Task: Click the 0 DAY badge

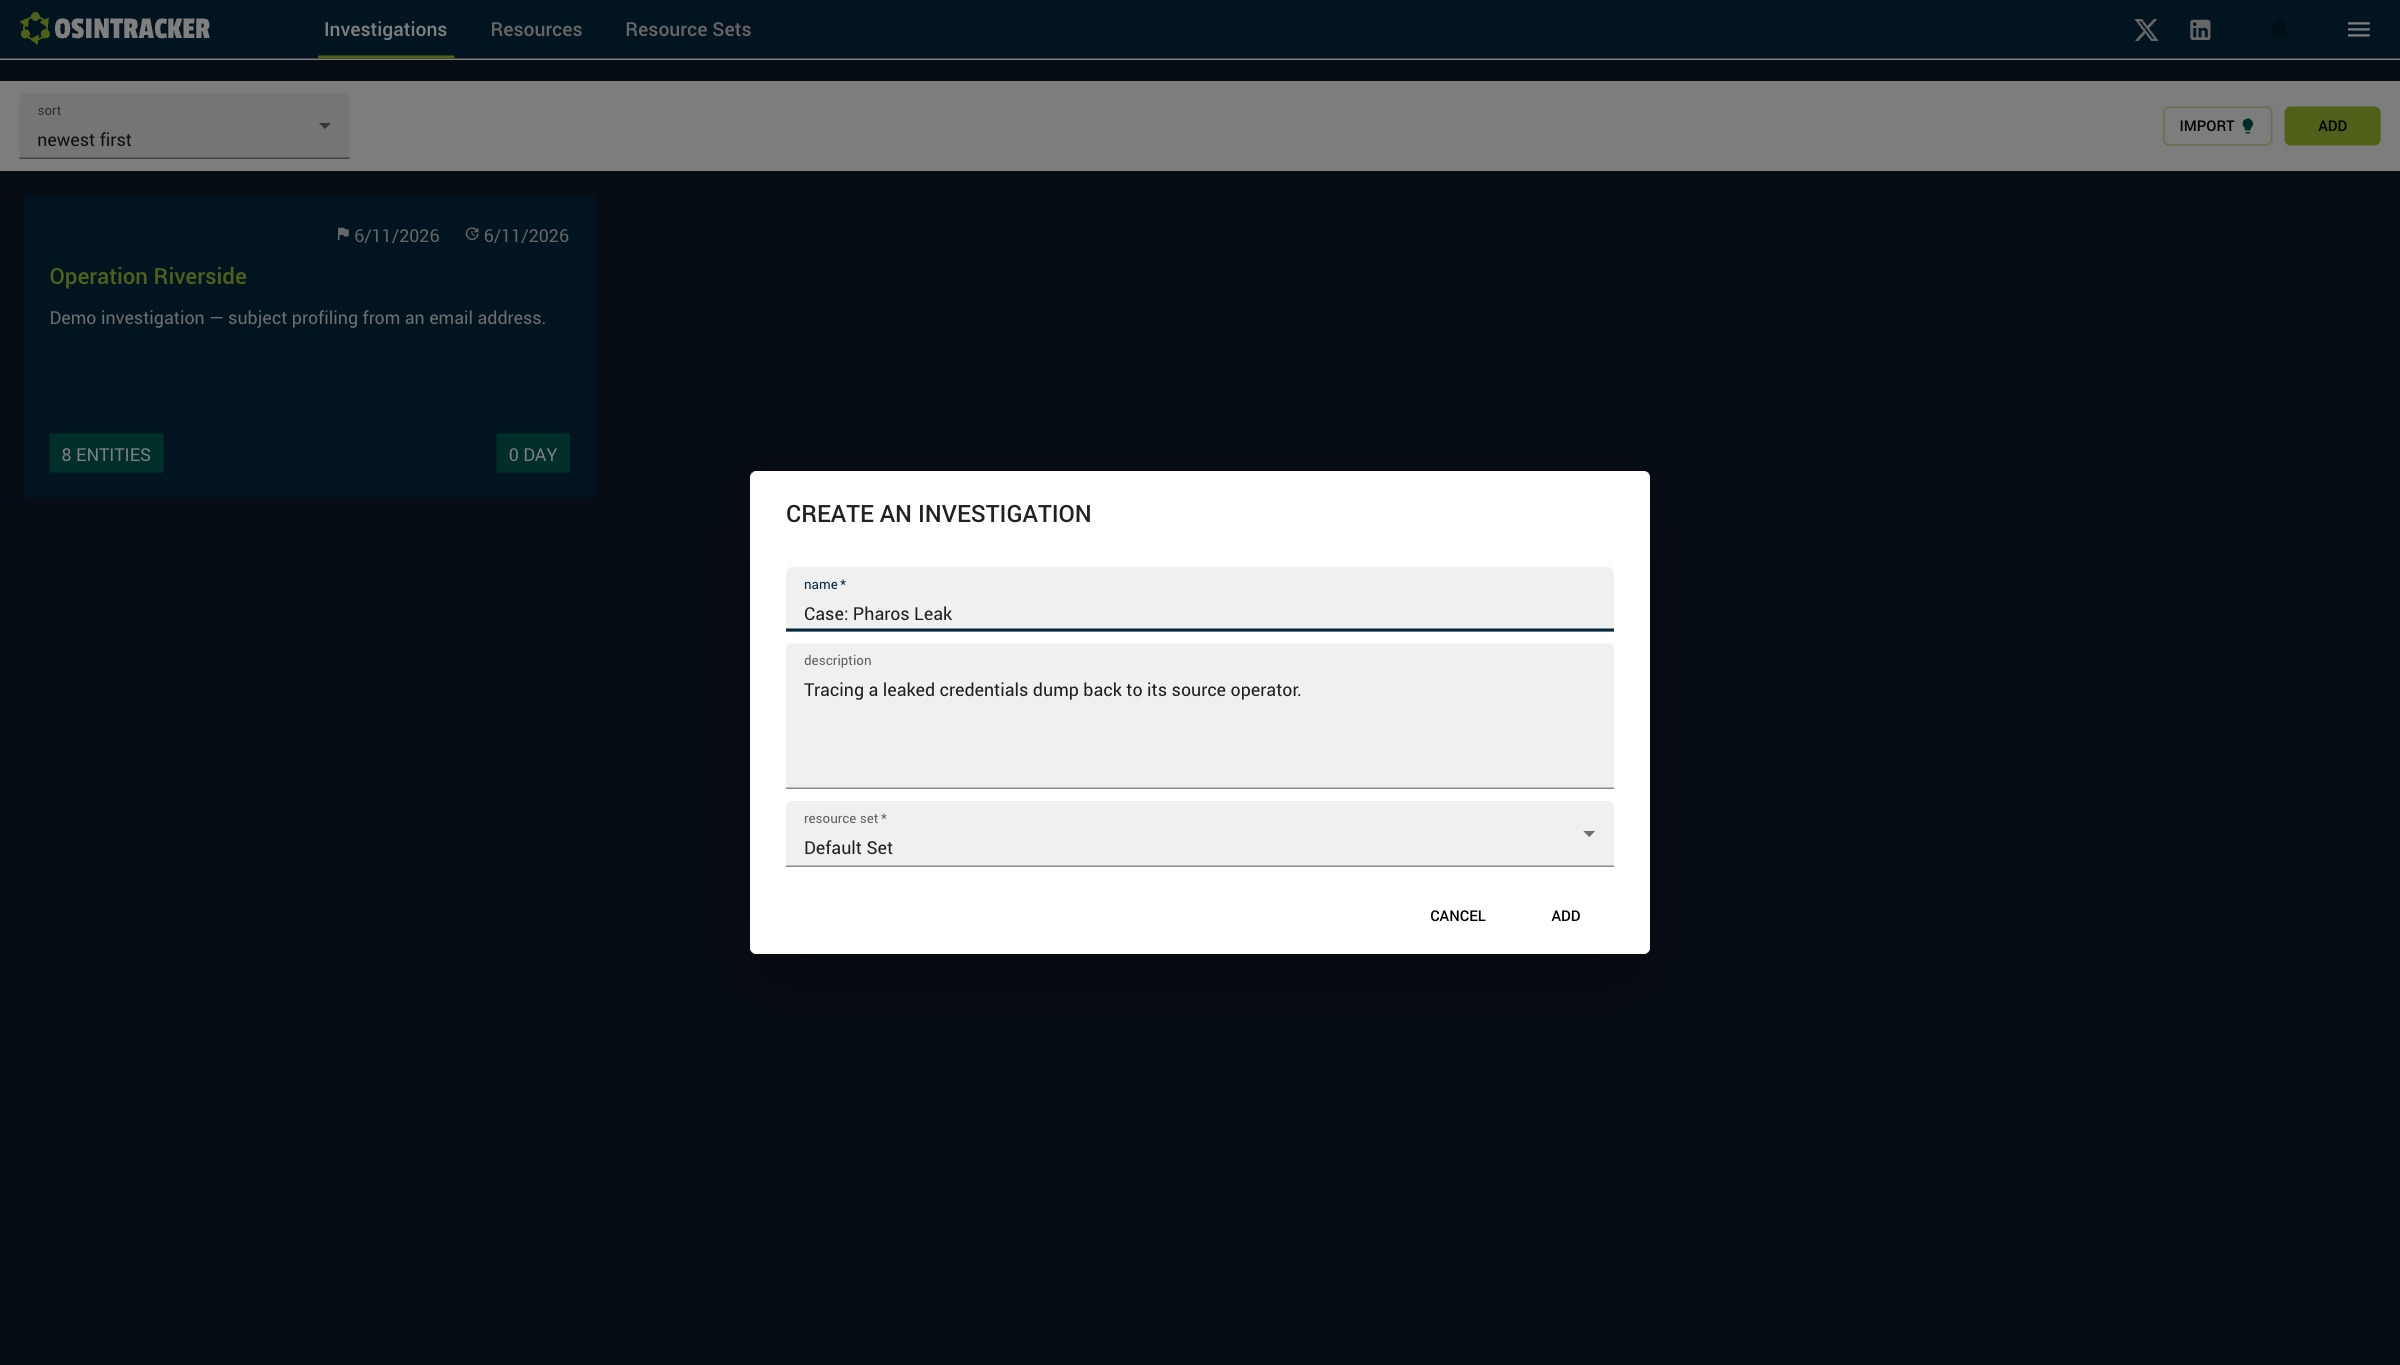Action: tap(533, 454)
